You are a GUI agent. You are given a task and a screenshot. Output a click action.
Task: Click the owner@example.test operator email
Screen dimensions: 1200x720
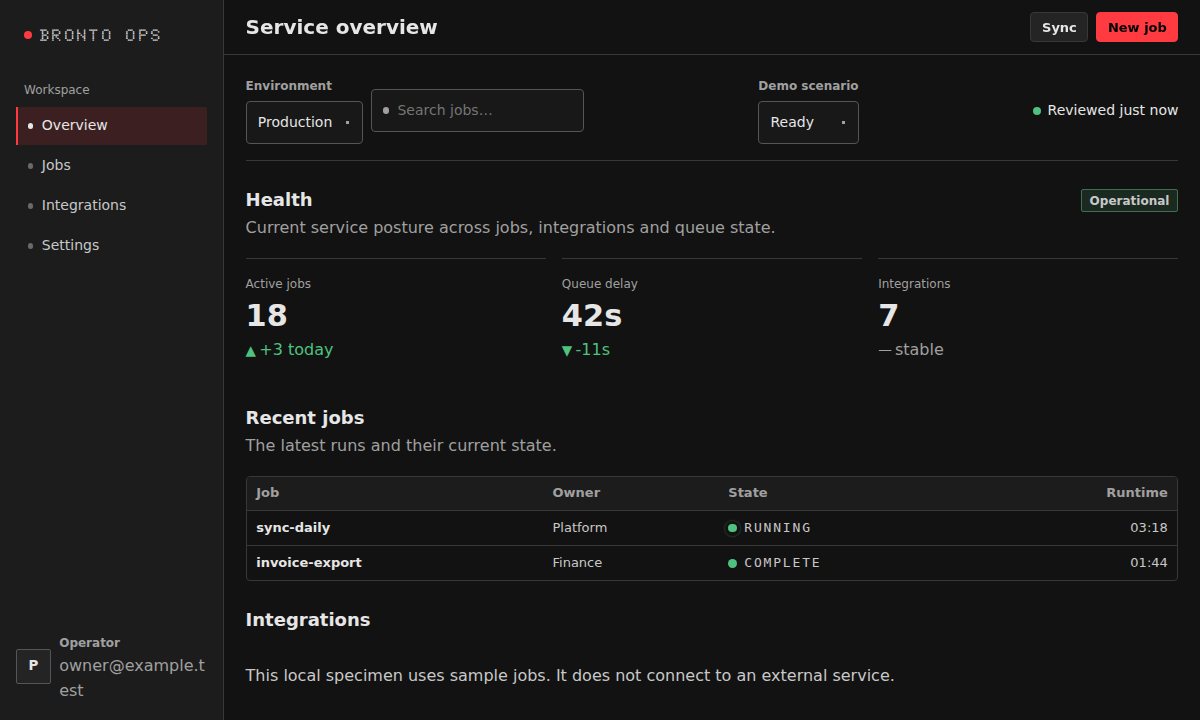pyautogui.click(x=132, y=678)
